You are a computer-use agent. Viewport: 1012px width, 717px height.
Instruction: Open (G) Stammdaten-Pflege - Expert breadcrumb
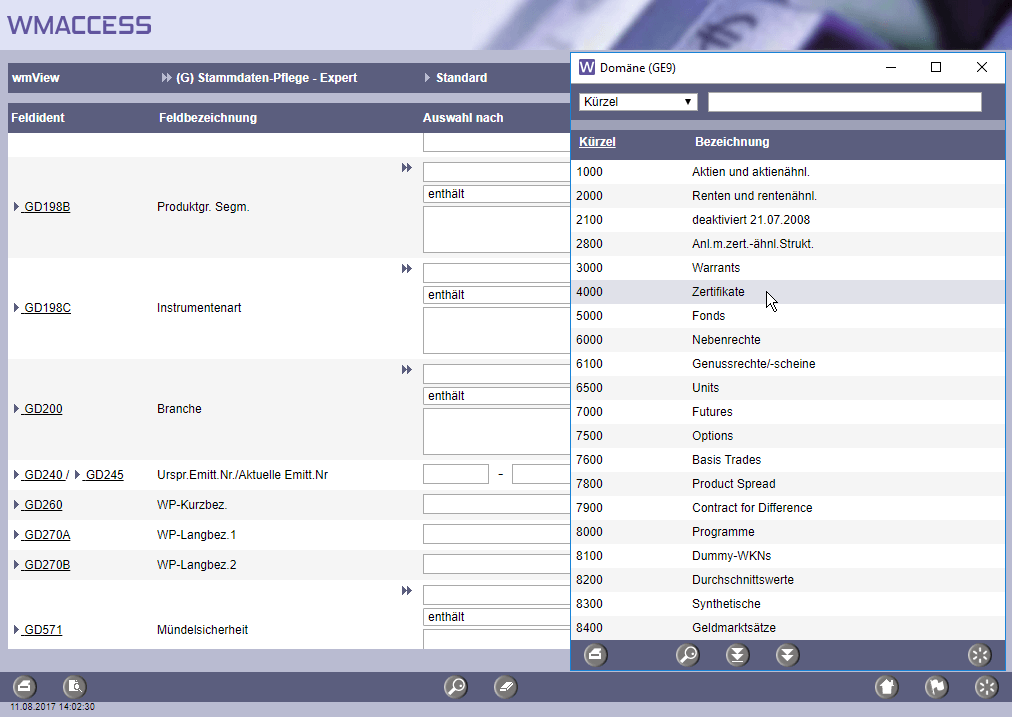tap(266, 77)
